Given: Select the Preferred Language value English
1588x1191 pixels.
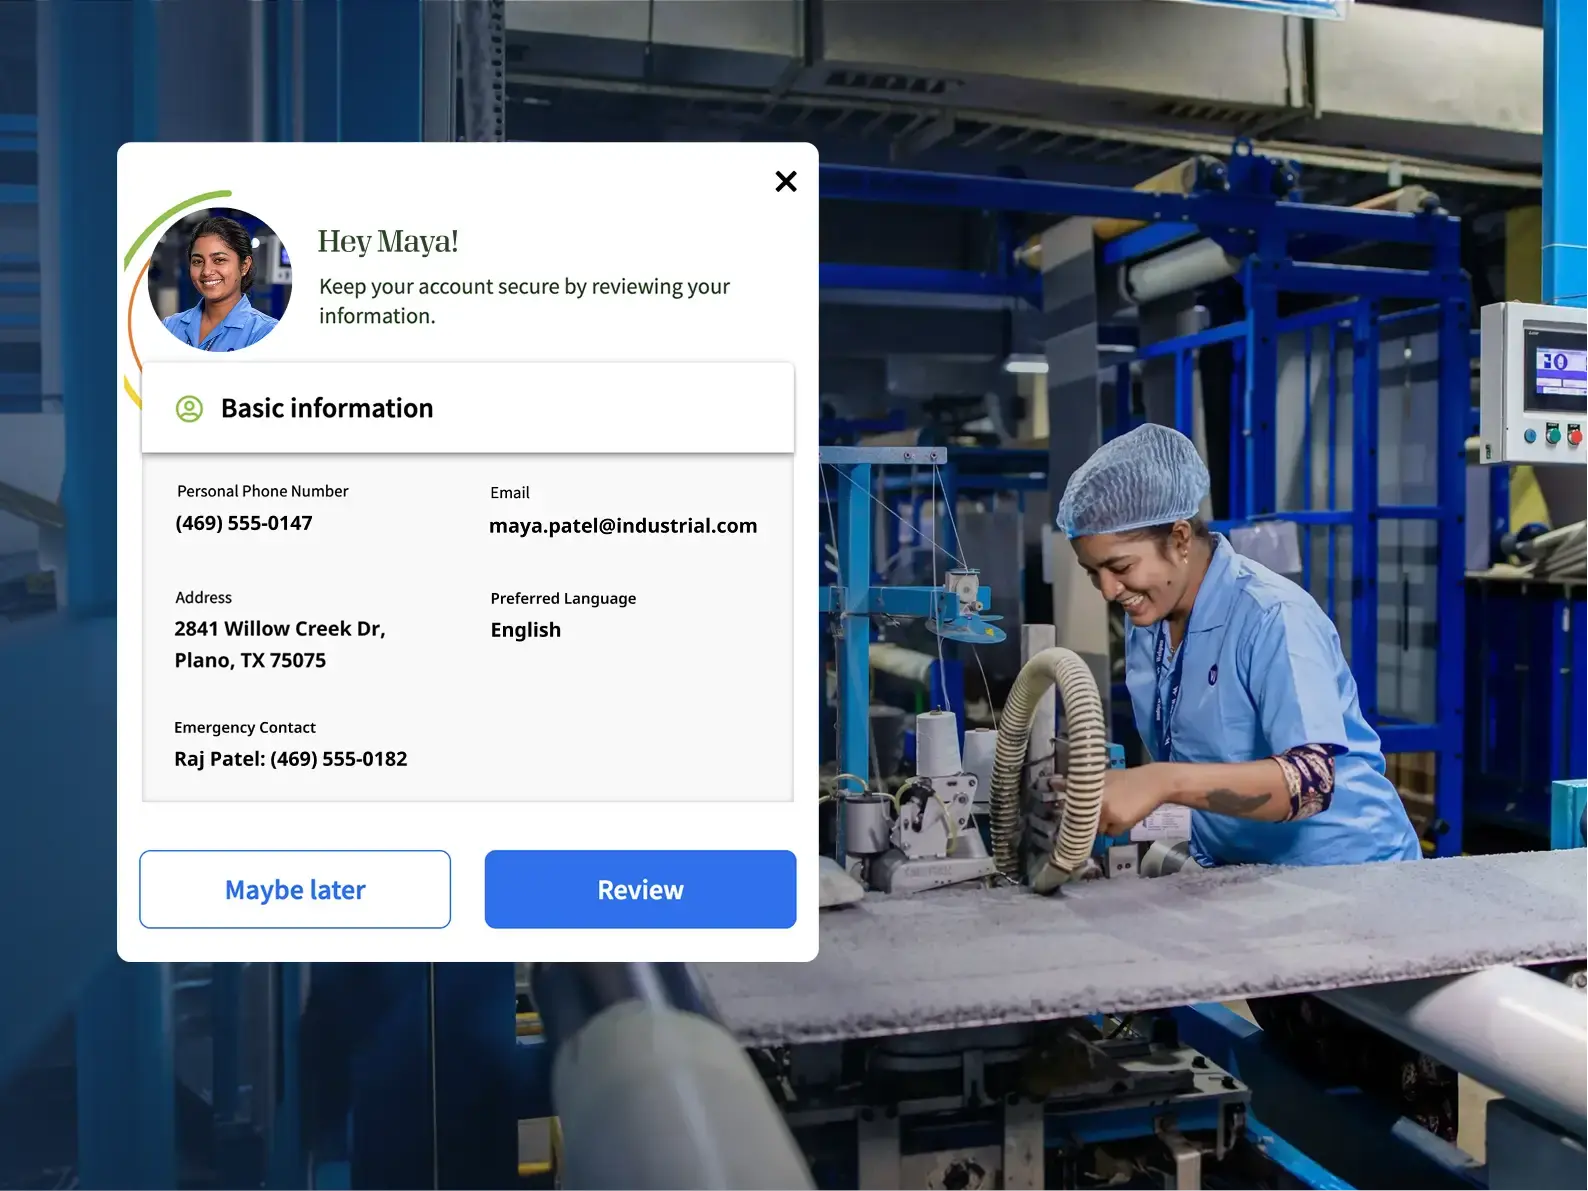Looking at the screenshot, I should click(526, 630).
